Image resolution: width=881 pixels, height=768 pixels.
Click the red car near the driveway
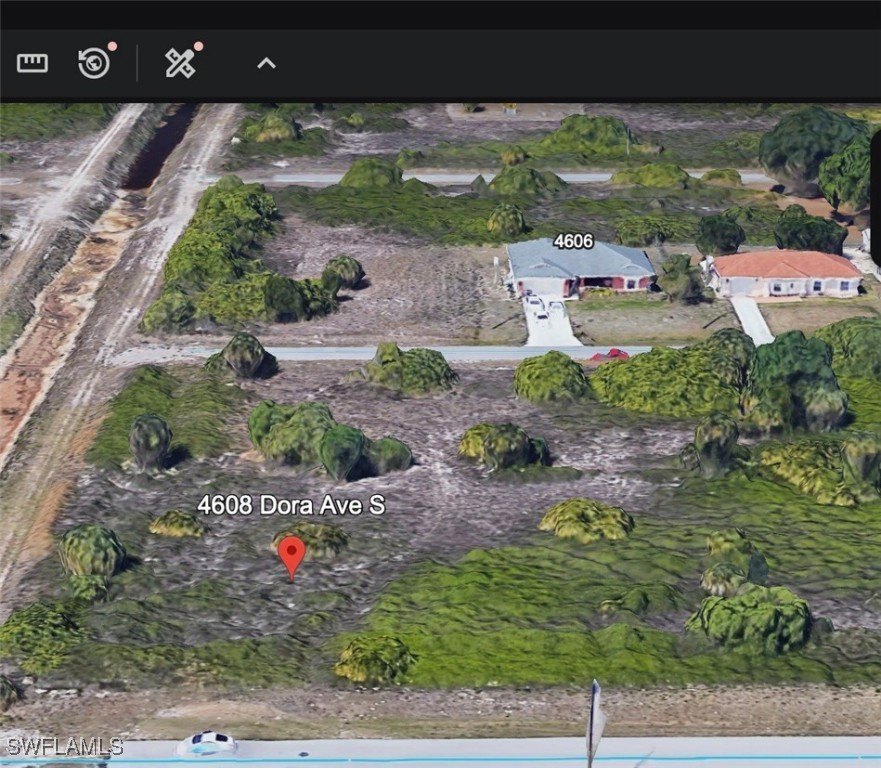pyautogui.click(x=610, y=355)
